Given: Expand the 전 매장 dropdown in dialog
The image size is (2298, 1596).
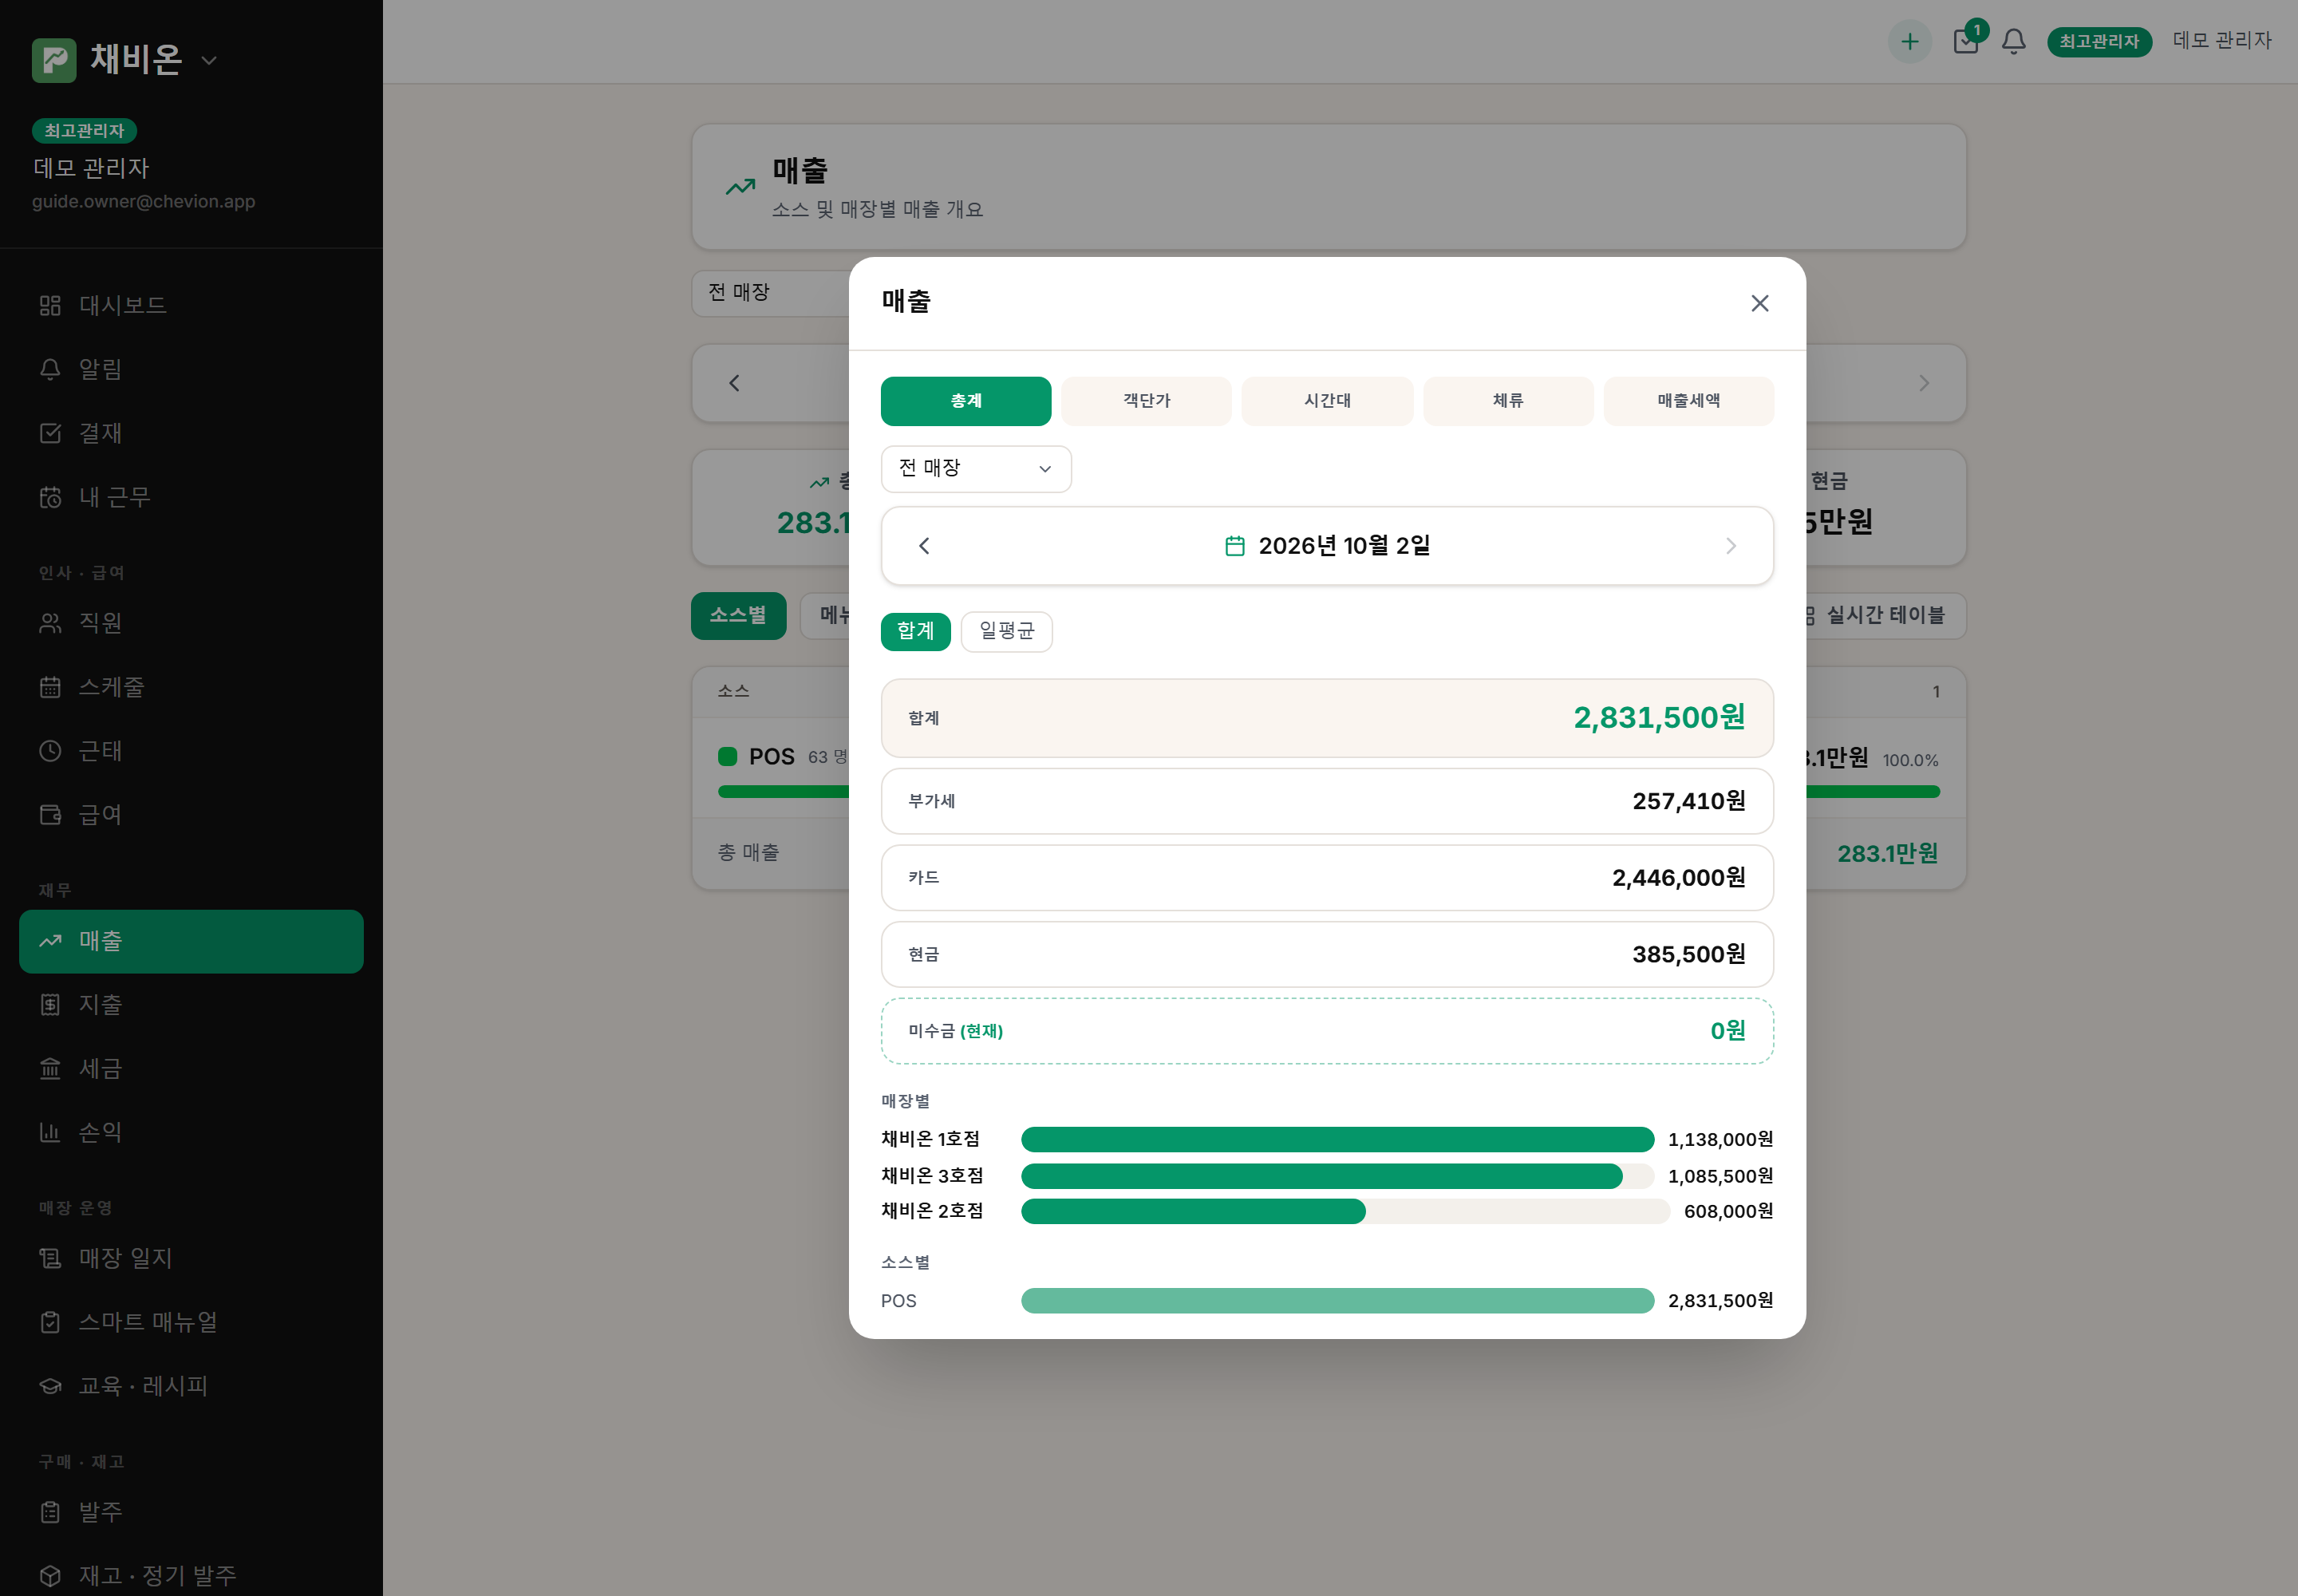Looking at the screenshot, I should tap(976, 469).
